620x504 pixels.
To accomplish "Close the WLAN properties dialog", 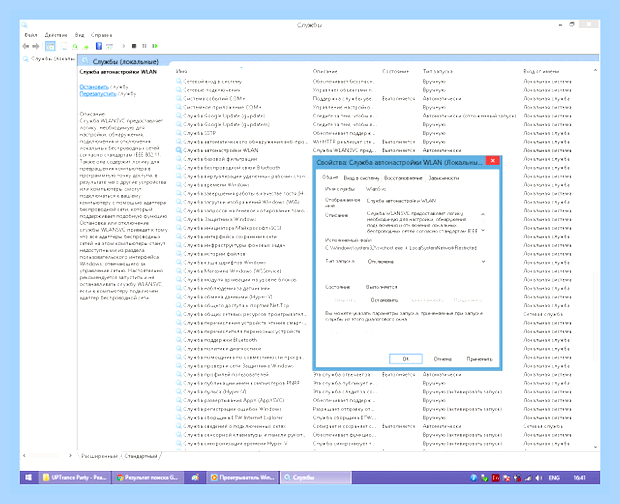I will pos(493,160).
